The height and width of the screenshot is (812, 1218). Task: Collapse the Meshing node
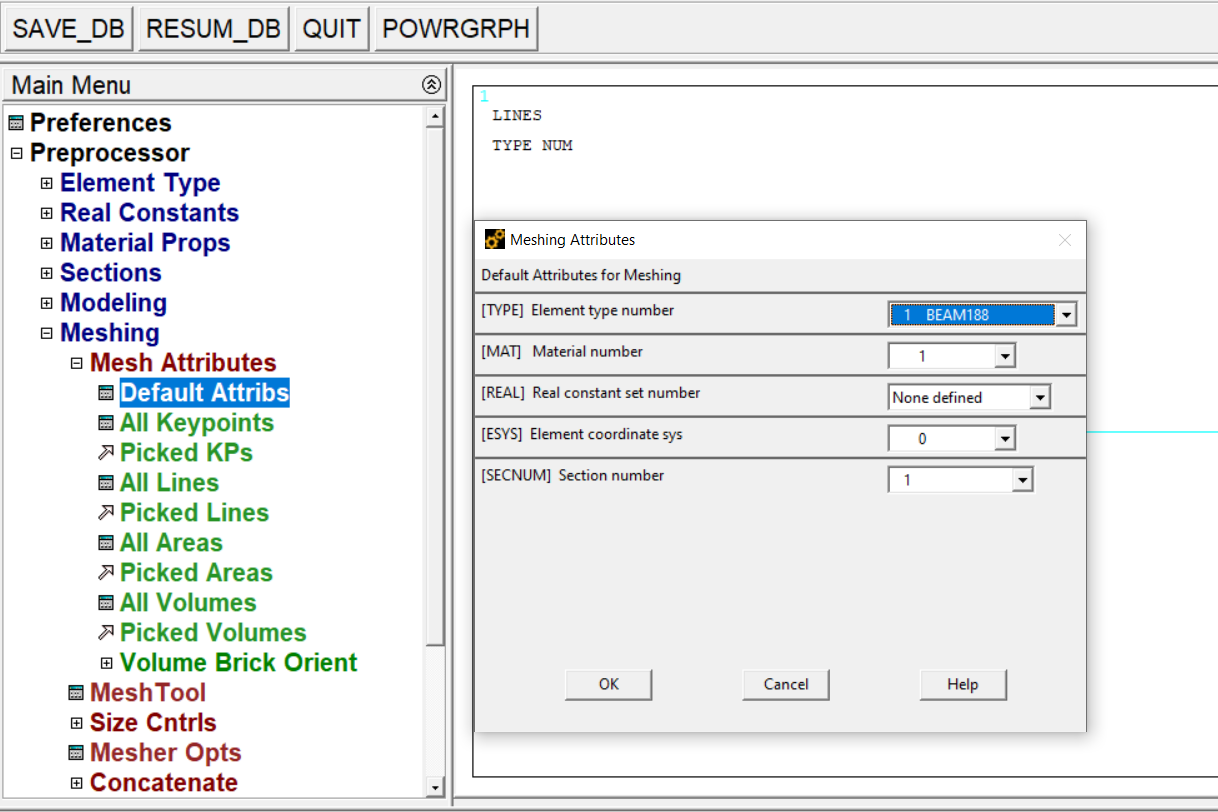[46, 333]
